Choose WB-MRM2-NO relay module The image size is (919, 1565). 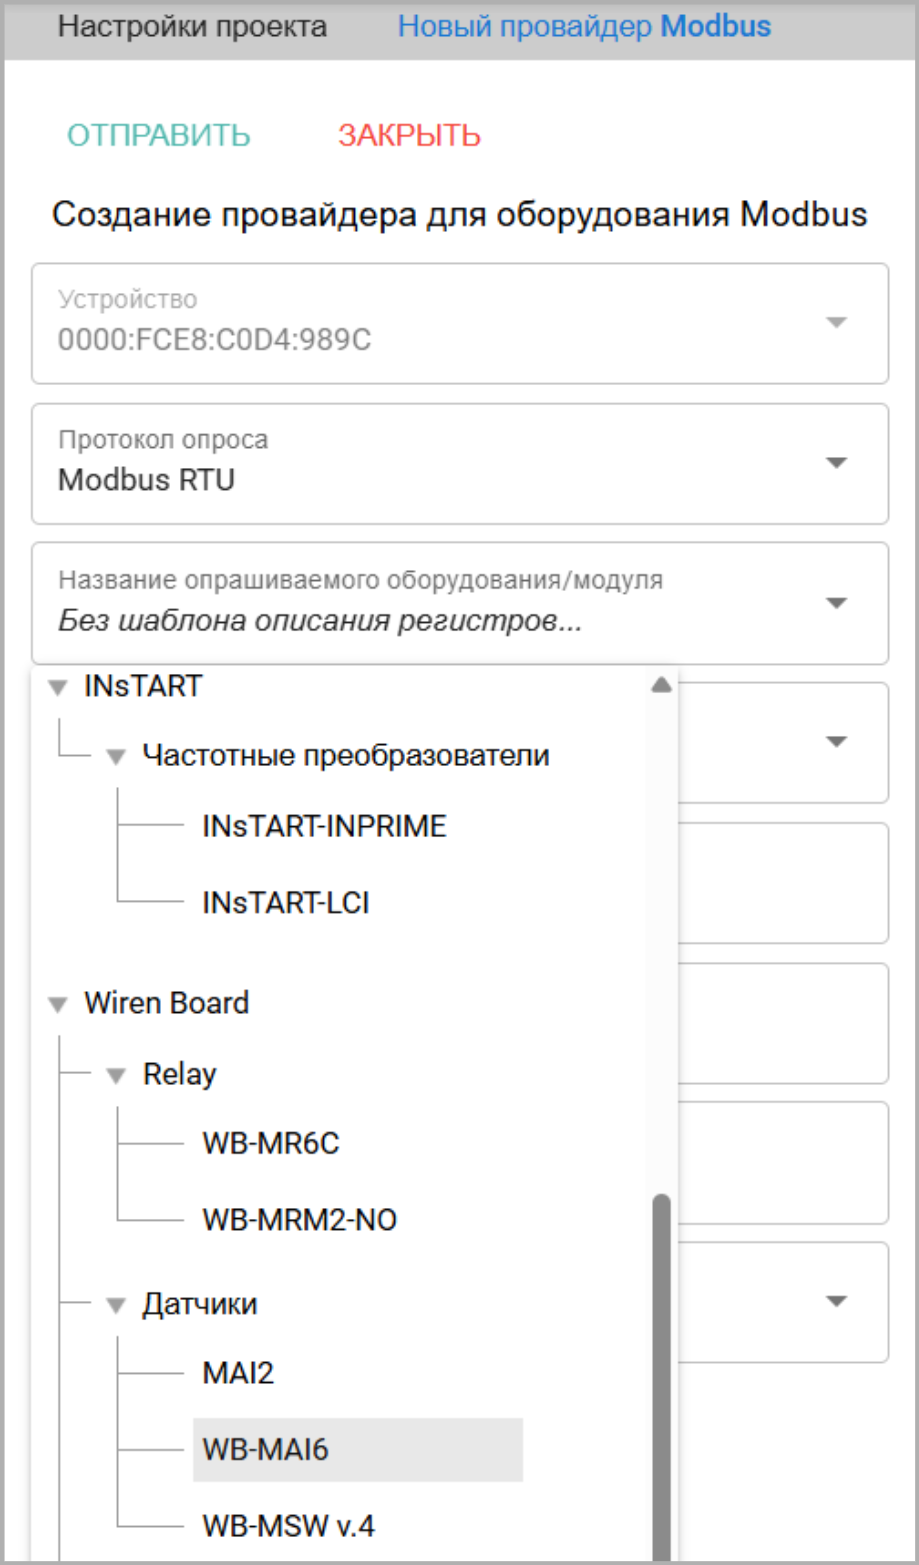coord(299,1220)
